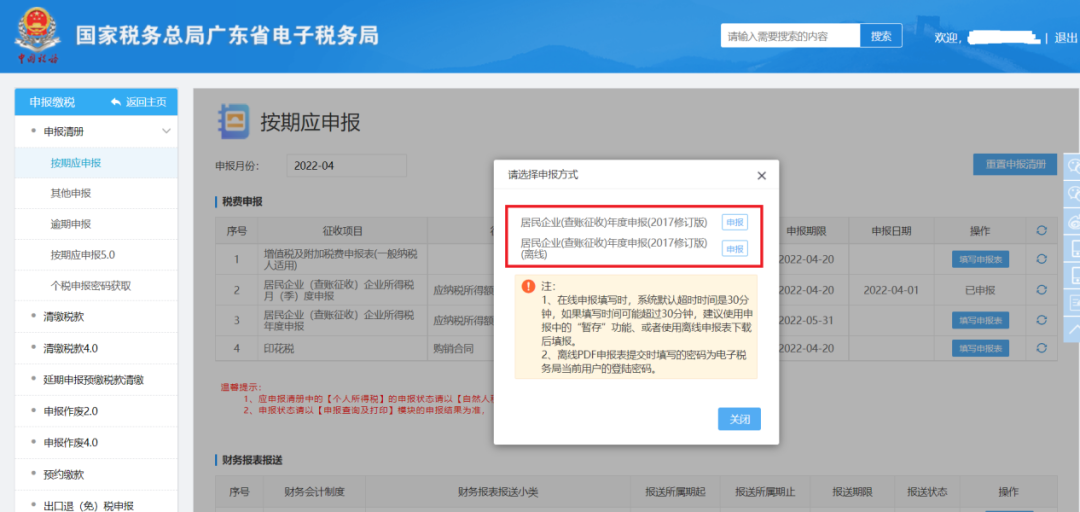This screenshot has width=1080, height=512.
Task: Click 申报 for online 年度申报(2017修订版)
Action: point(735,222)
